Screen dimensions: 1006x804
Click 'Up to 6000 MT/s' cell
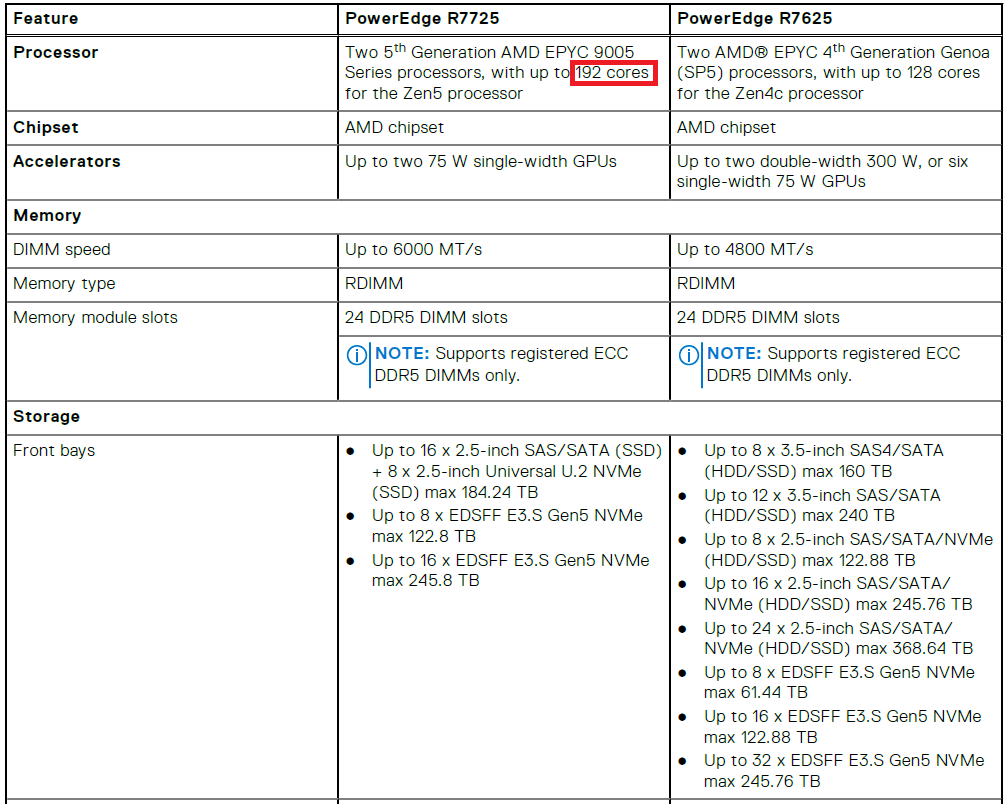tap(413, 250)
